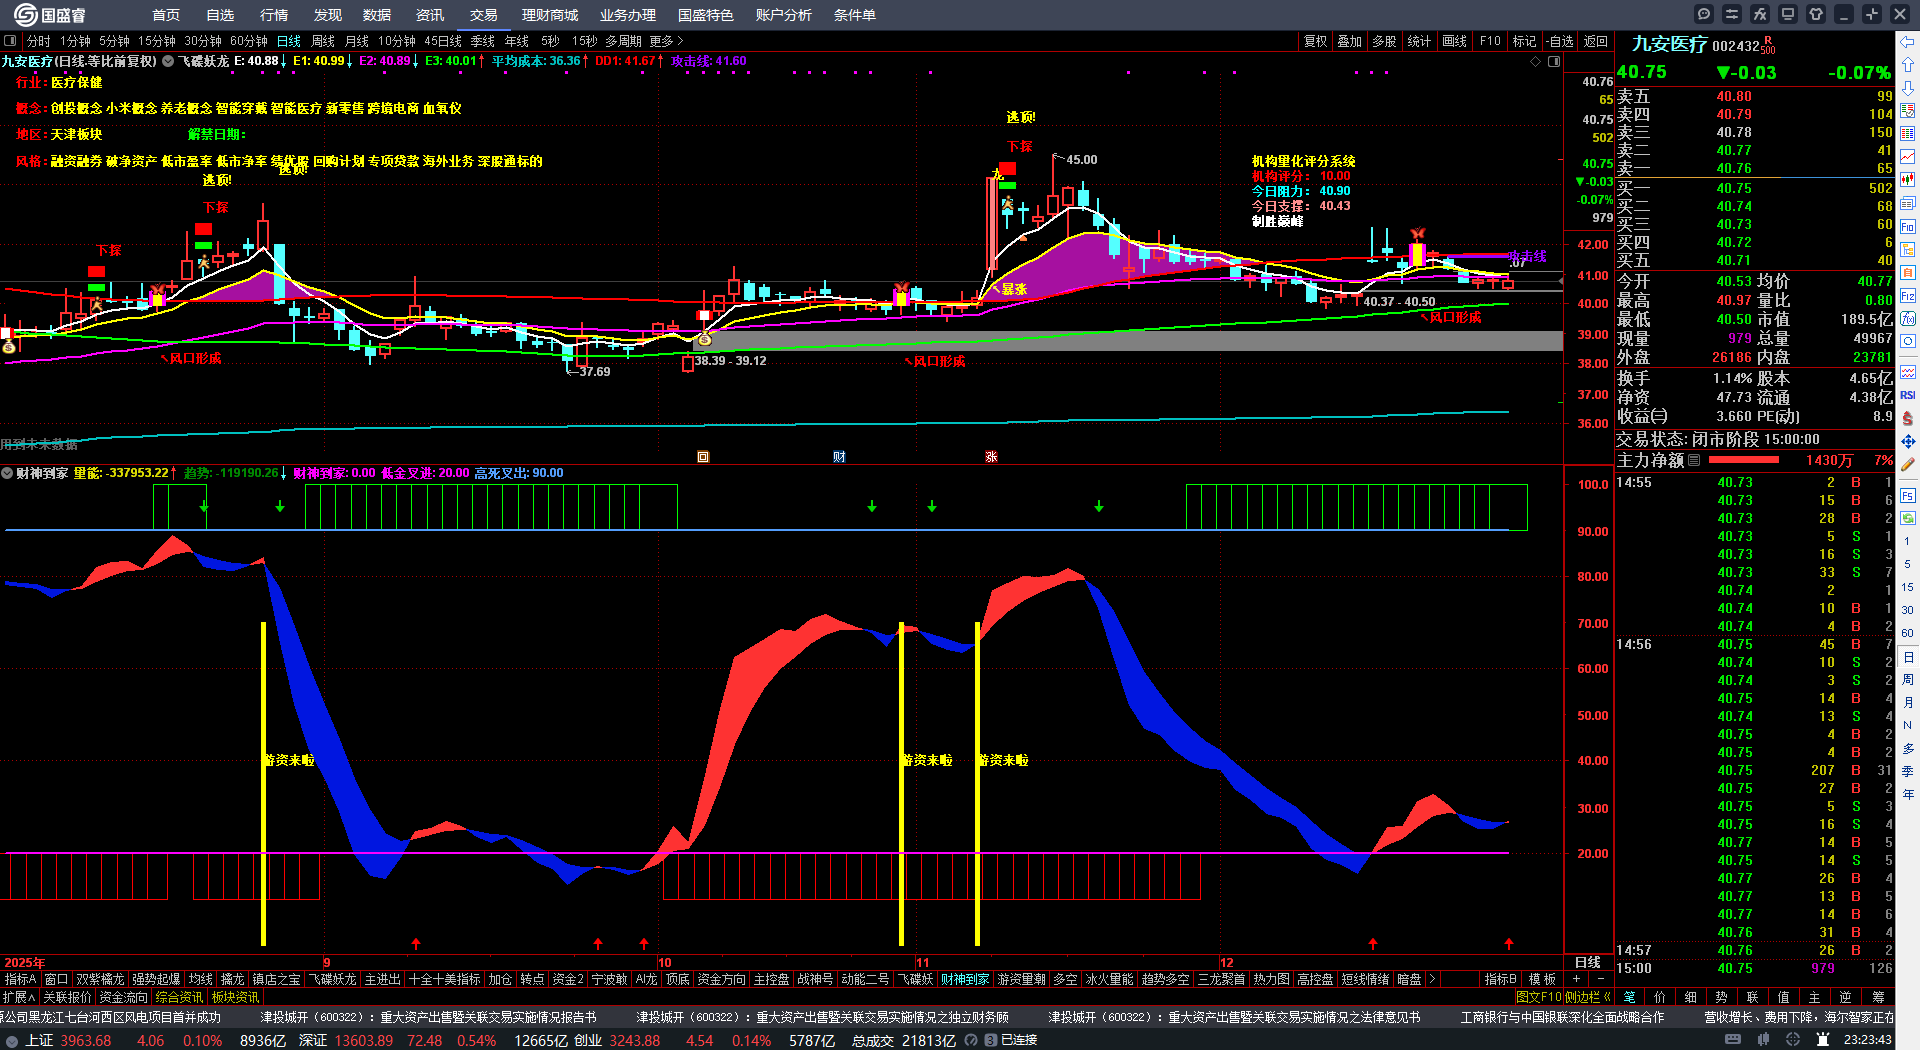
Task: Click the down-arrow next stock sidebar icon
Action: point(1908,88)
